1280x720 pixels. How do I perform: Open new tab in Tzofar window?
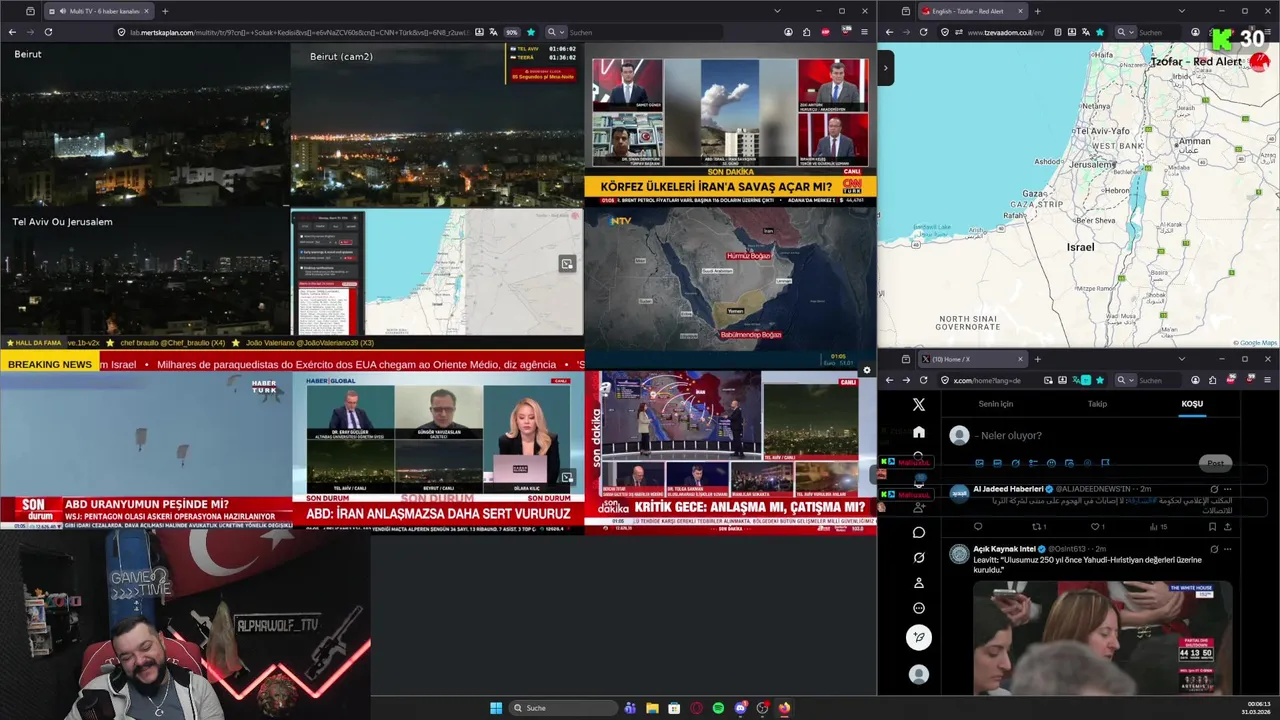(x=1037, y=11)
